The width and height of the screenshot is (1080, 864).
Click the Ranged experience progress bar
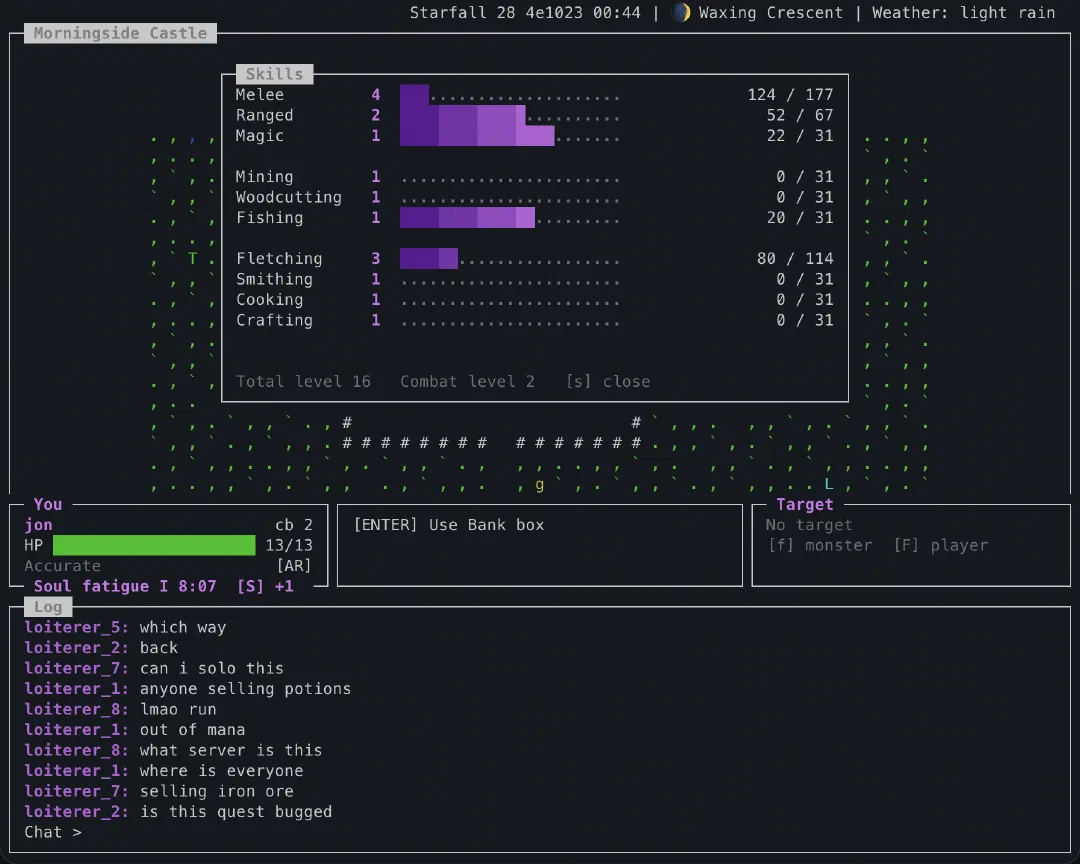tap(510, 115)
